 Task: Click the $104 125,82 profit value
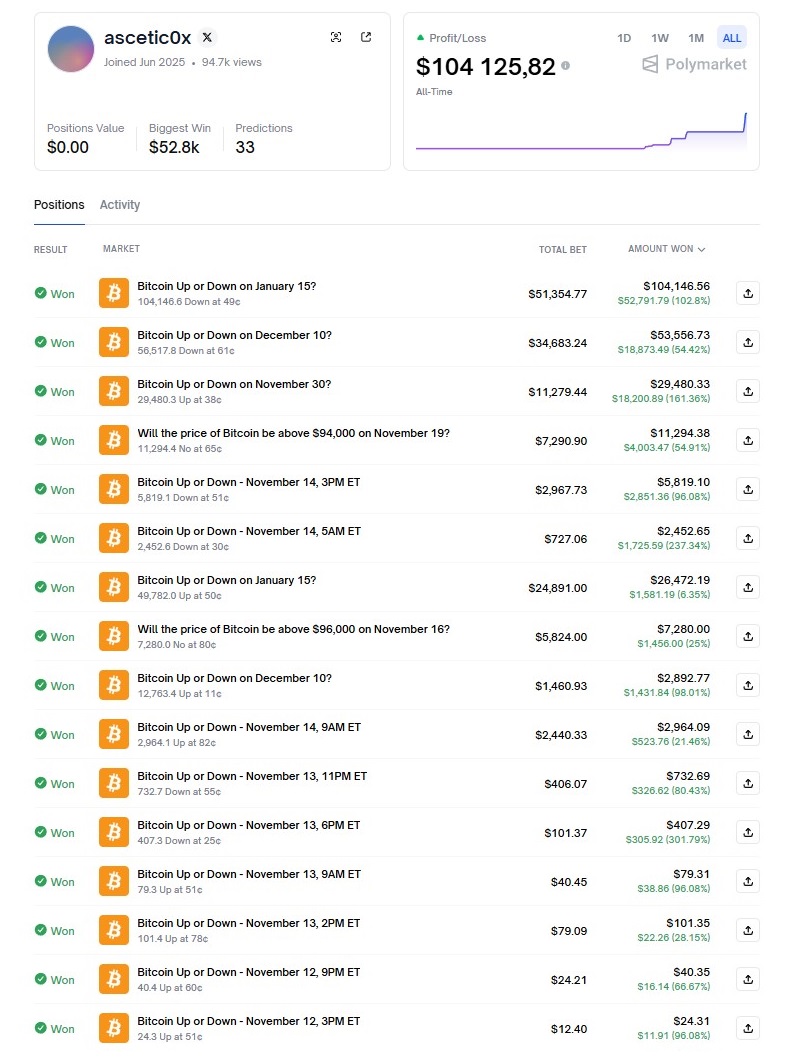485,66
